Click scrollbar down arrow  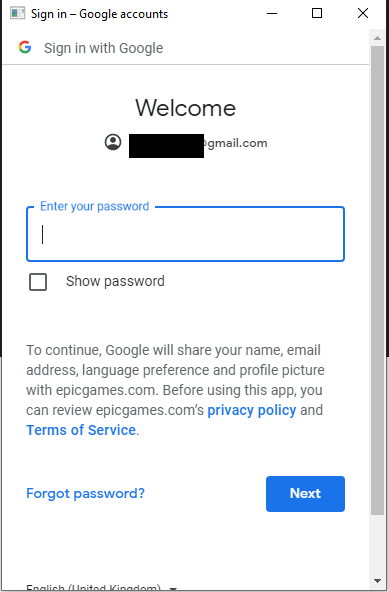pos(377,581)
